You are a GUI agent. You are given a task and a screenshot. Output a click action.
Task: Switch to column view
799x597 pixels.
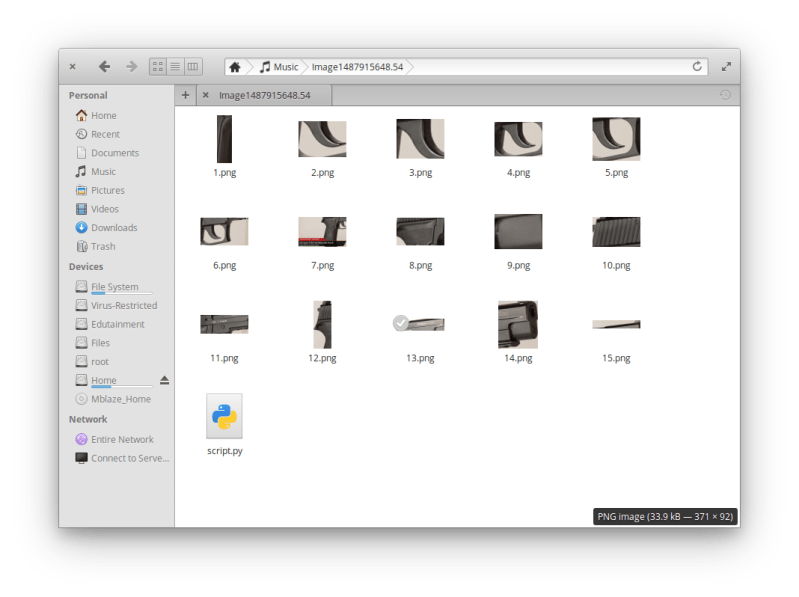[x=193, y=66]
